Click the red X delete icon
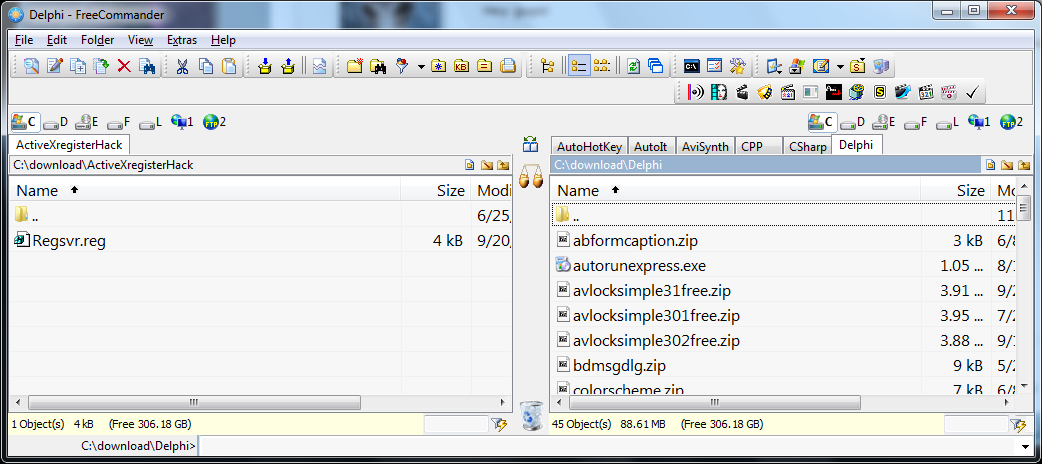The width and height of the screenshot is (1042, 464). click(x=124, y=66)
